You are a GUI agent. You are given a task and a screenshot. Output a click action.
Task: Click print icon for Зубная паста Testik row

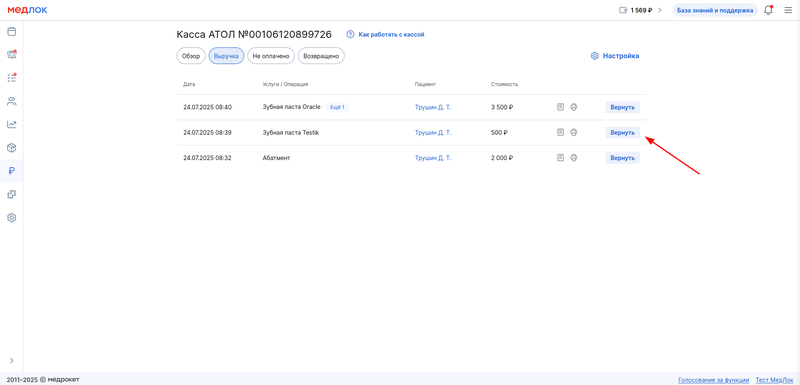573,133
